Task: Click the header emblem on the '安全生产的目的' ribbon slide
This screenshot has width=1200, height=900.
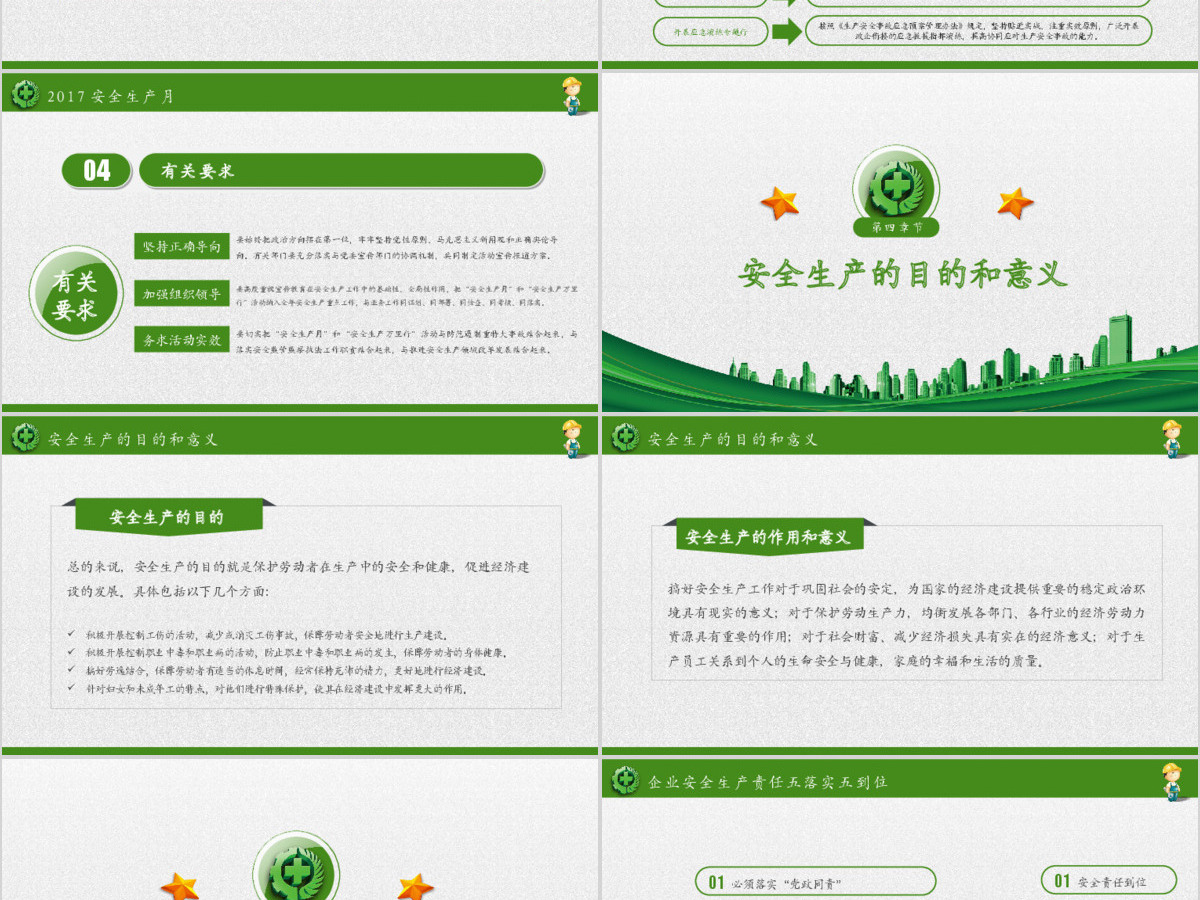Action: click(x=24, y=438)
